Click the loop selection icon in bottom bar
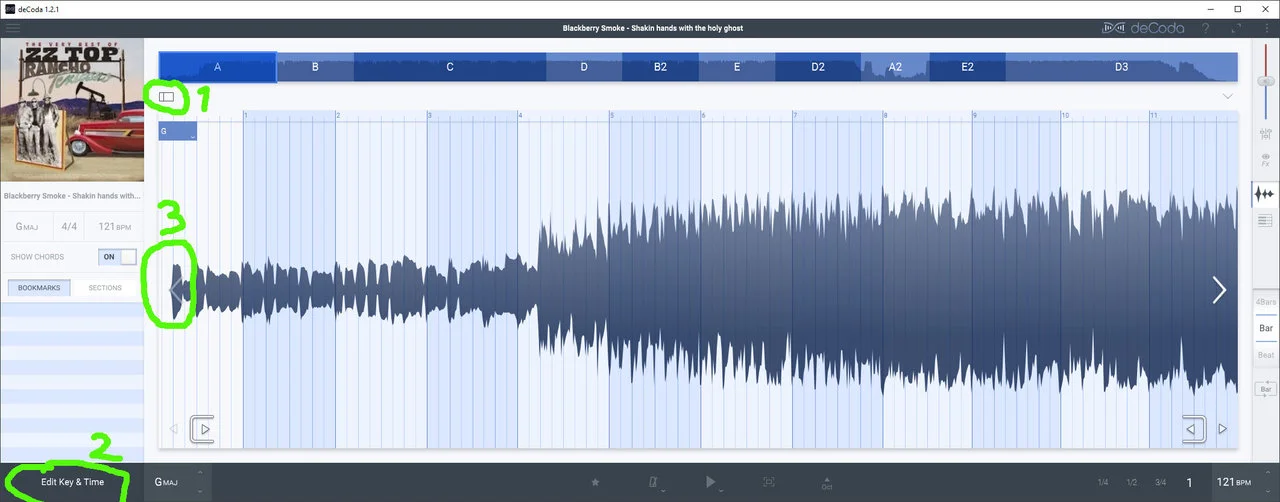The image size is (1280, 502). pyautogui.click(x=768, y=482)
